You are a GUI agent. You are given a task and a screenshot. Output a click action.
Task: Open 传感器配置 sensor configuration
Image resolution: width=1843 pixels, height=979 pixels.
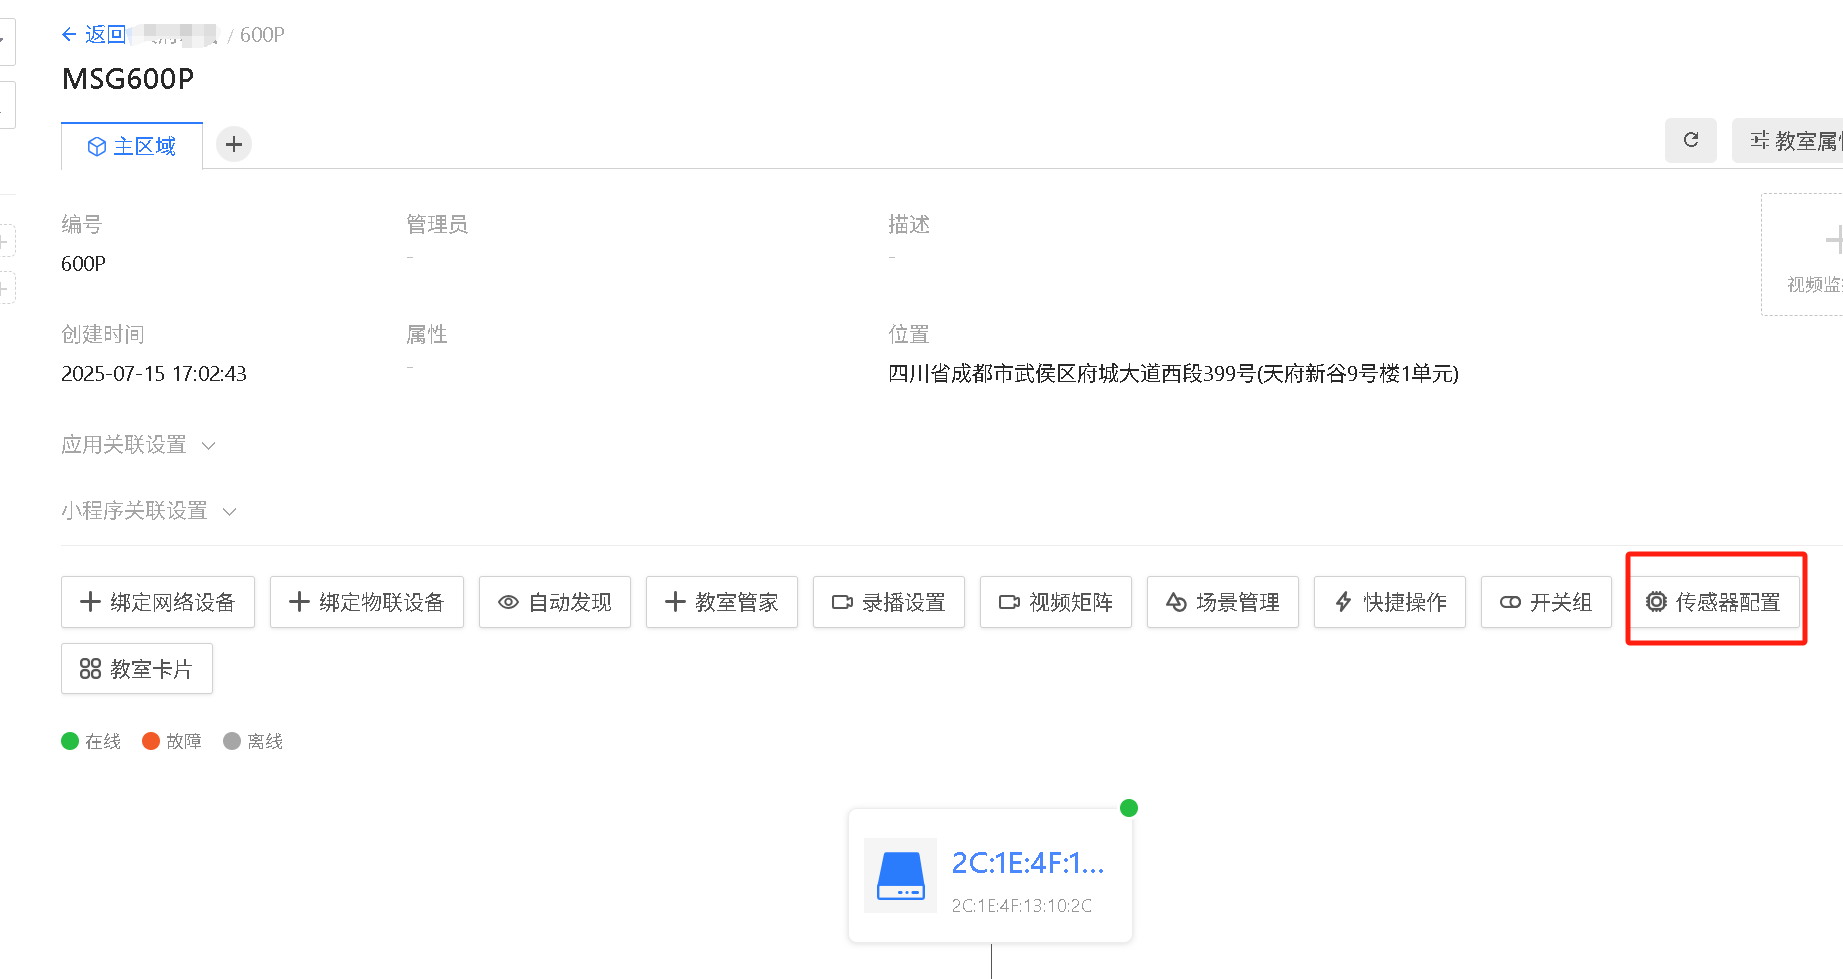click(x=1714, y=602)
